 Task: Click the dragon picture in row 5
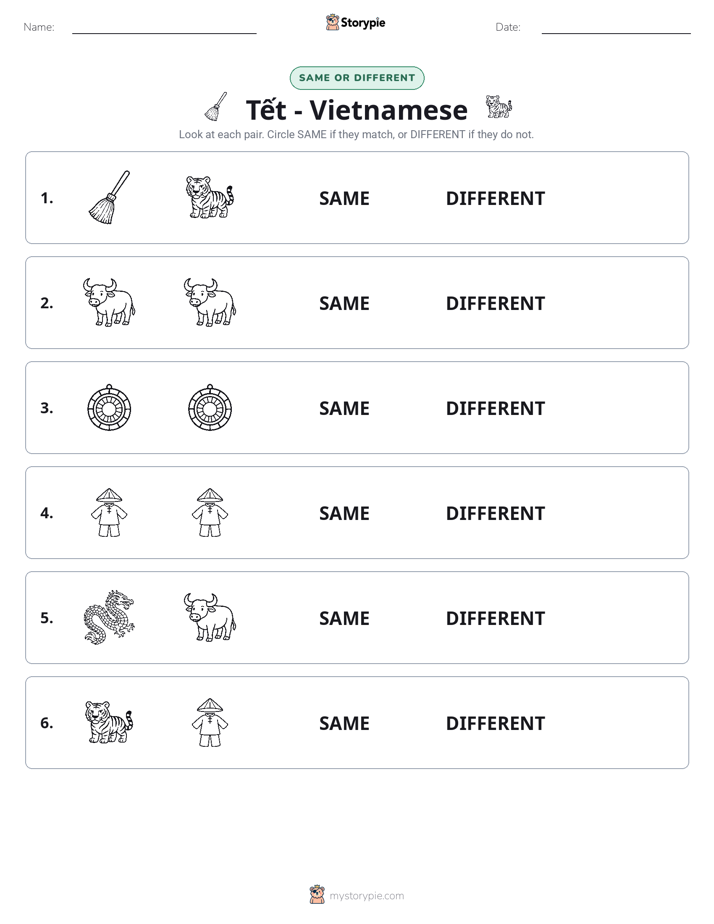click(109, 617)
